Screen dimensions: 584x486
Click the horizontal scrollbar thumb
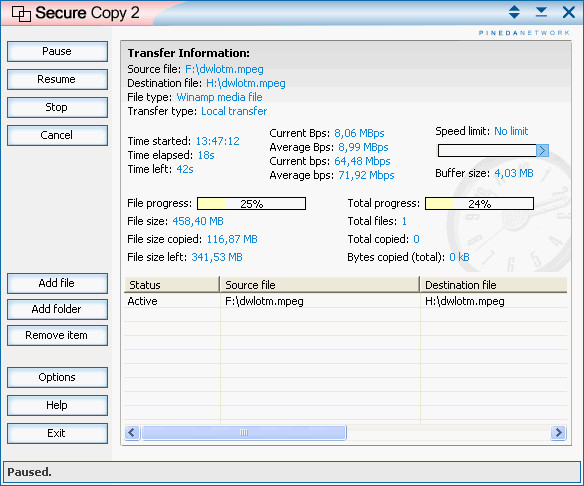tap(244, 432)
